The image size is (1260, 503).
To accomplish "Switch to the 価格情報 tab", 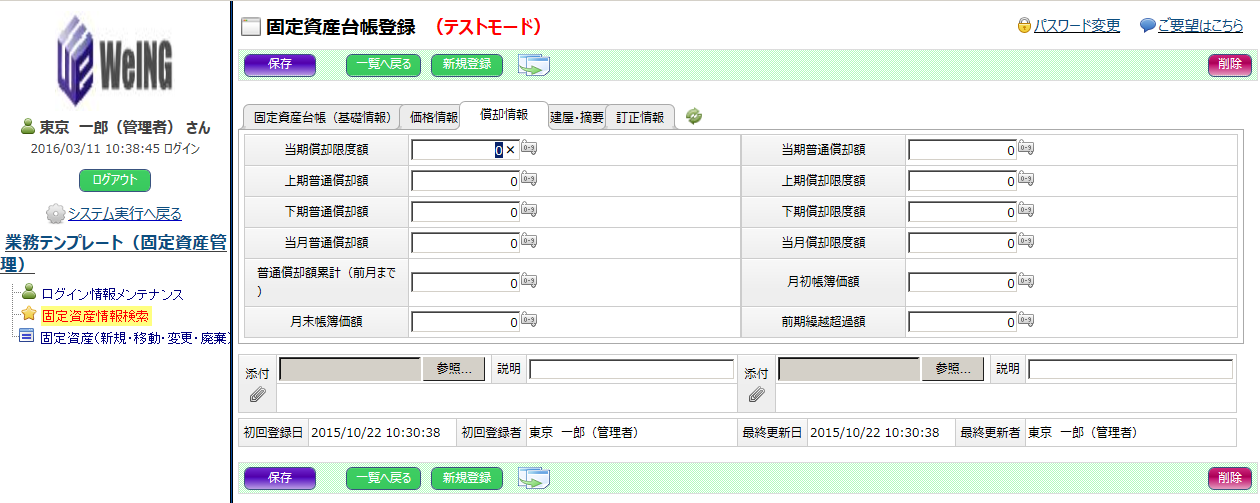I will point(433,117).
